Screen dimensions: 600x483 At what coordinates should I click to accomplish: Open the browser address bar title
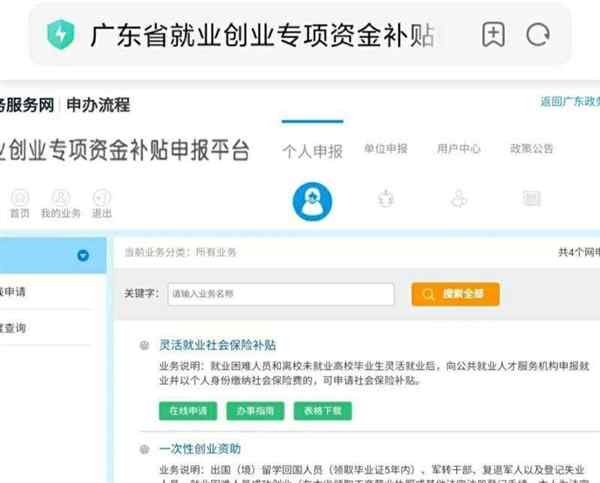pos(262,35)
